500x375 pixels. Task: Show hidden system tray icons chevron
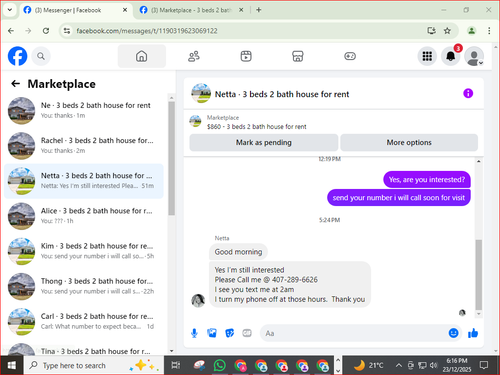(x=399, y=365)
